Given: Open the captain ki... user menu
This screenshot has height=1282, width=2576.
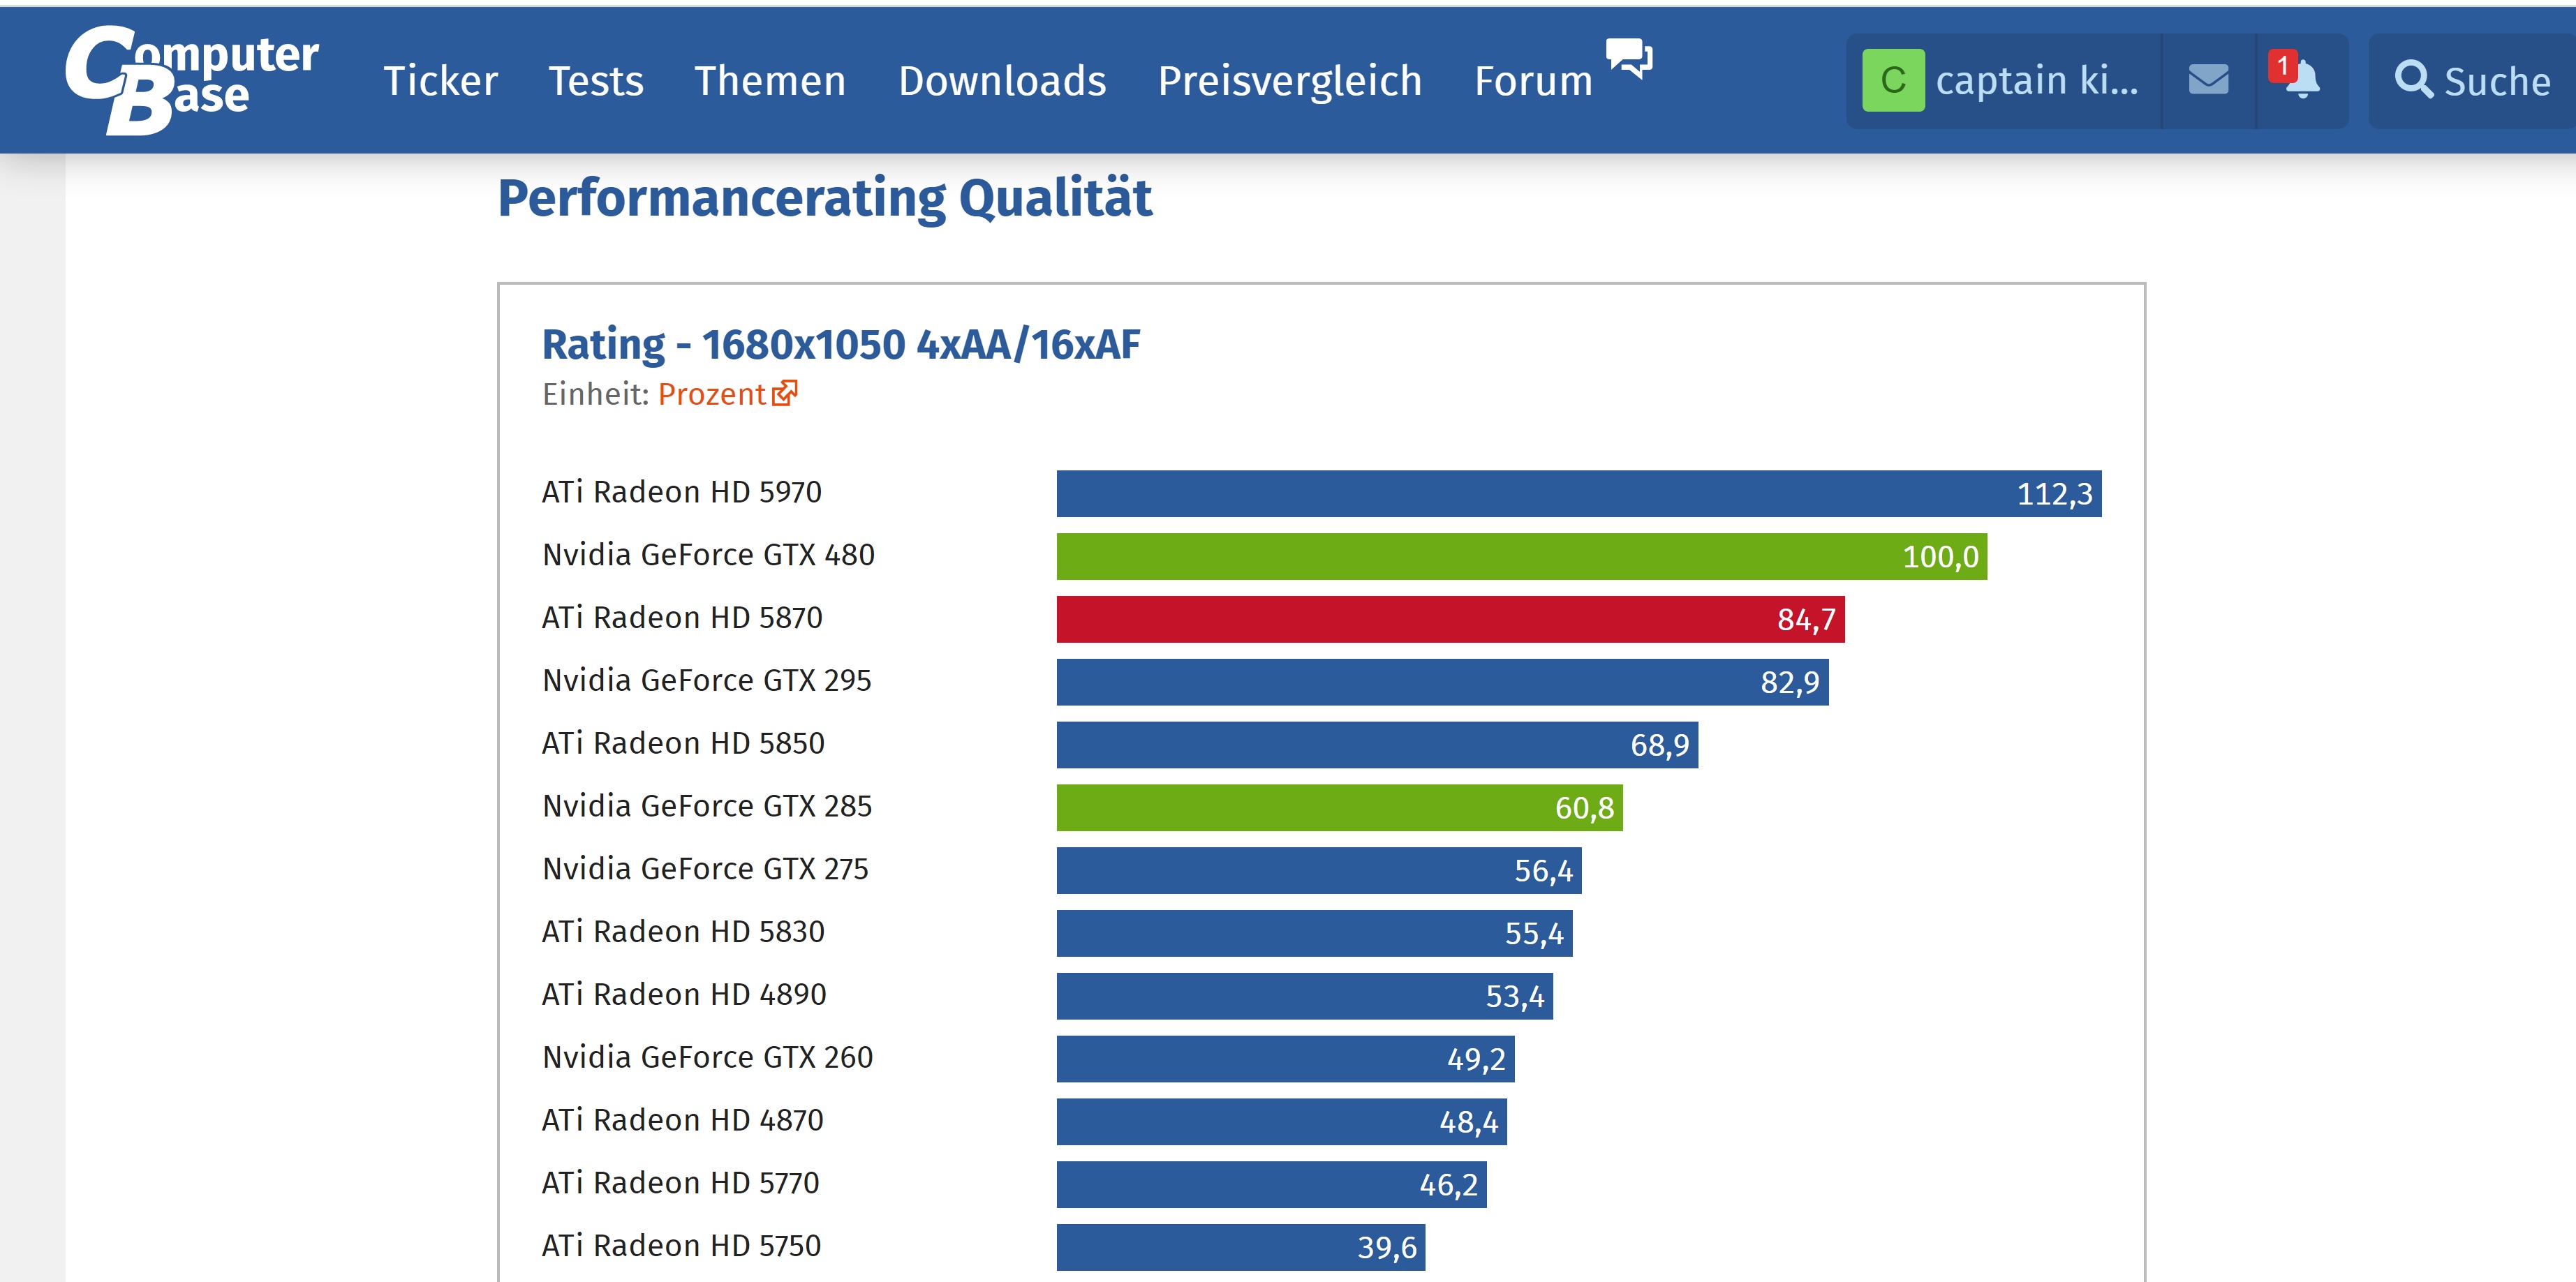Looking at the screenshot, I should point(2036,80).
